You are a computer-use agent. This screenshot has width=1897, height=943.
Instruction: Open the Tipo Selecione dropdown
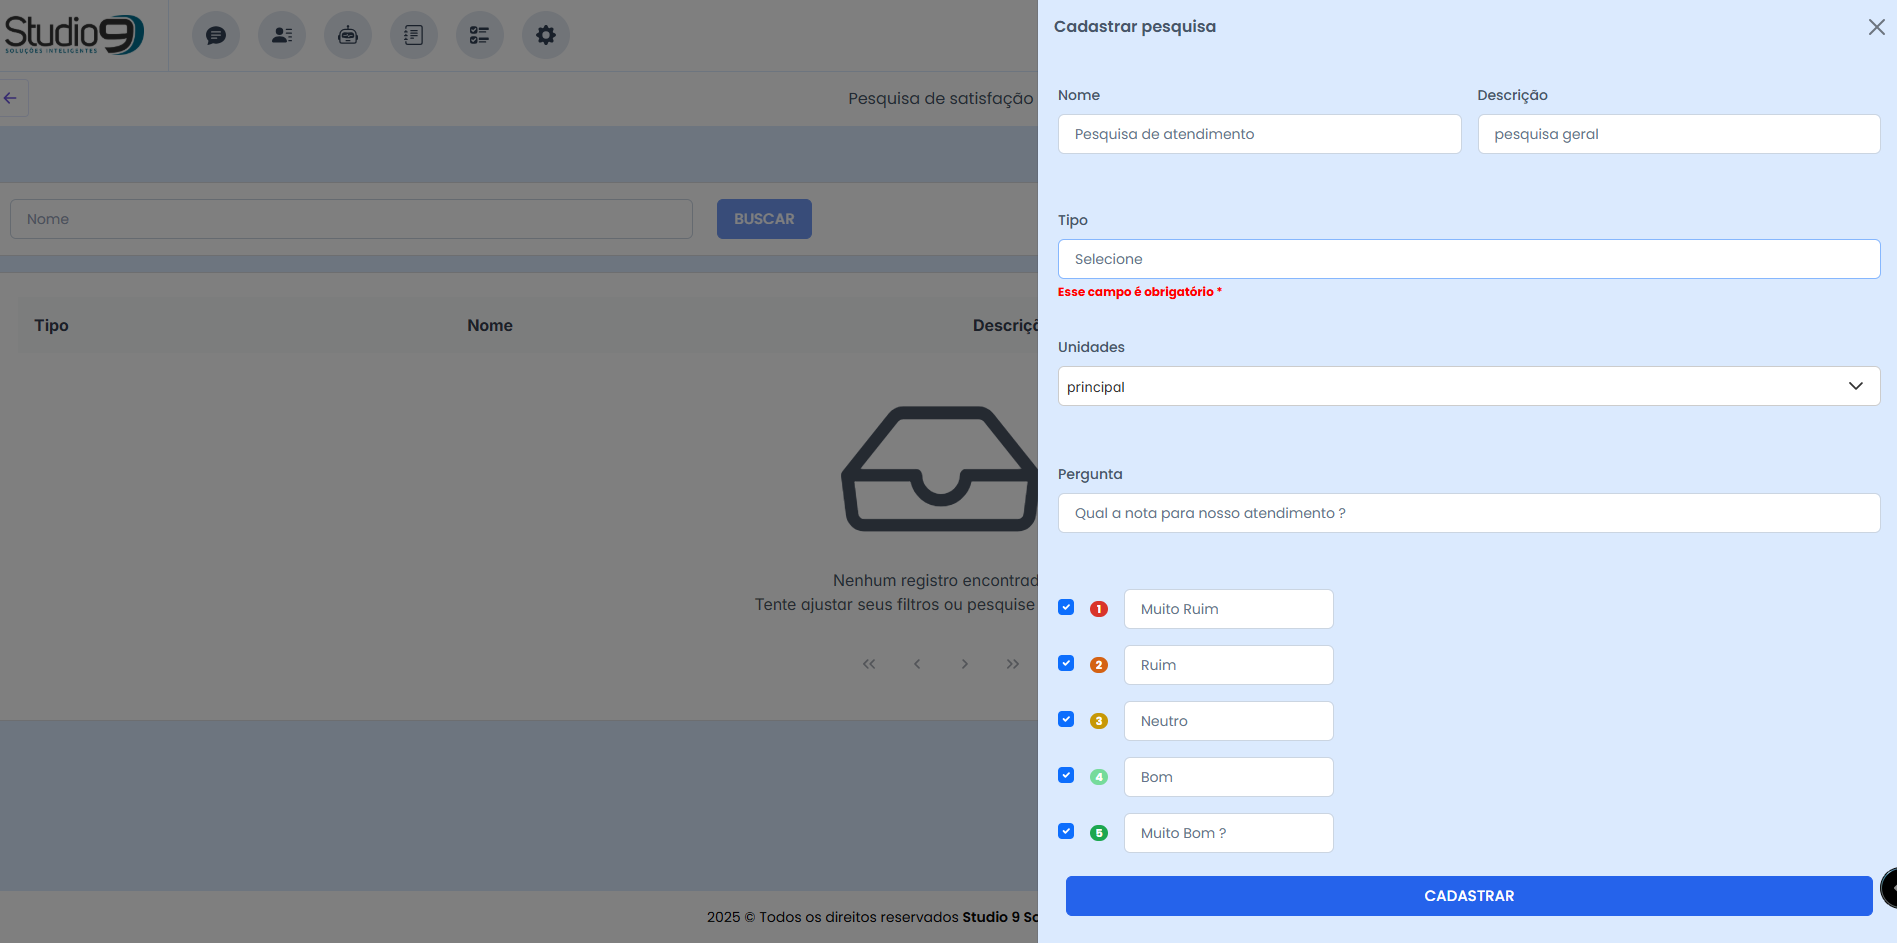[1468, 259]
